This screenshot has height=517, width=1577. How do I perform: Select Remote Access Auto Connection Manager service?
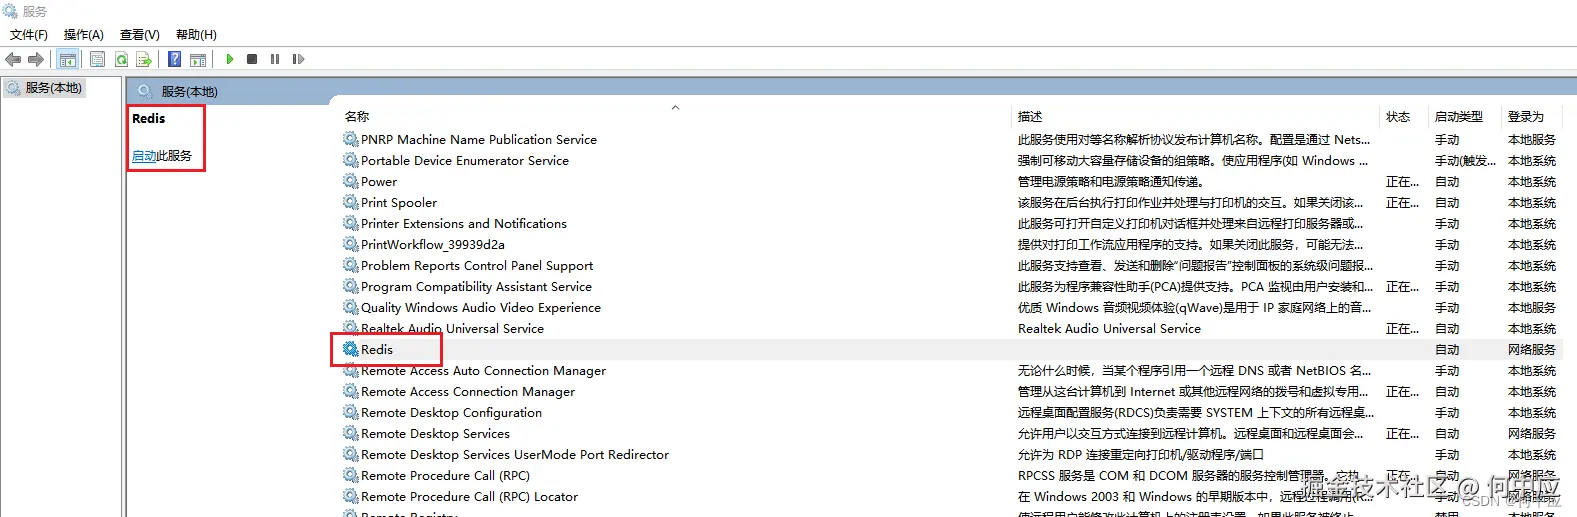(x=483, y=370)
